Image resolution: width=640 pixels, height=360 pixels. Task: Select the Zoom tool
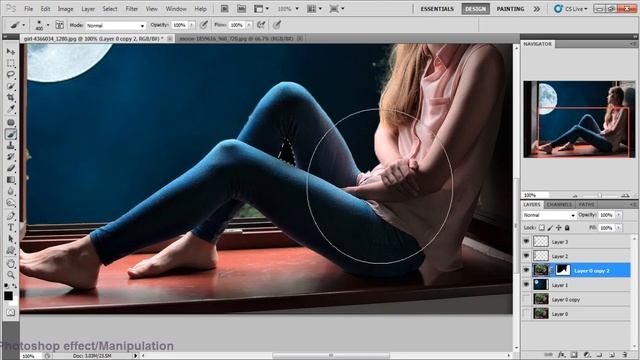pyautogui.click(x=11, y=275)
